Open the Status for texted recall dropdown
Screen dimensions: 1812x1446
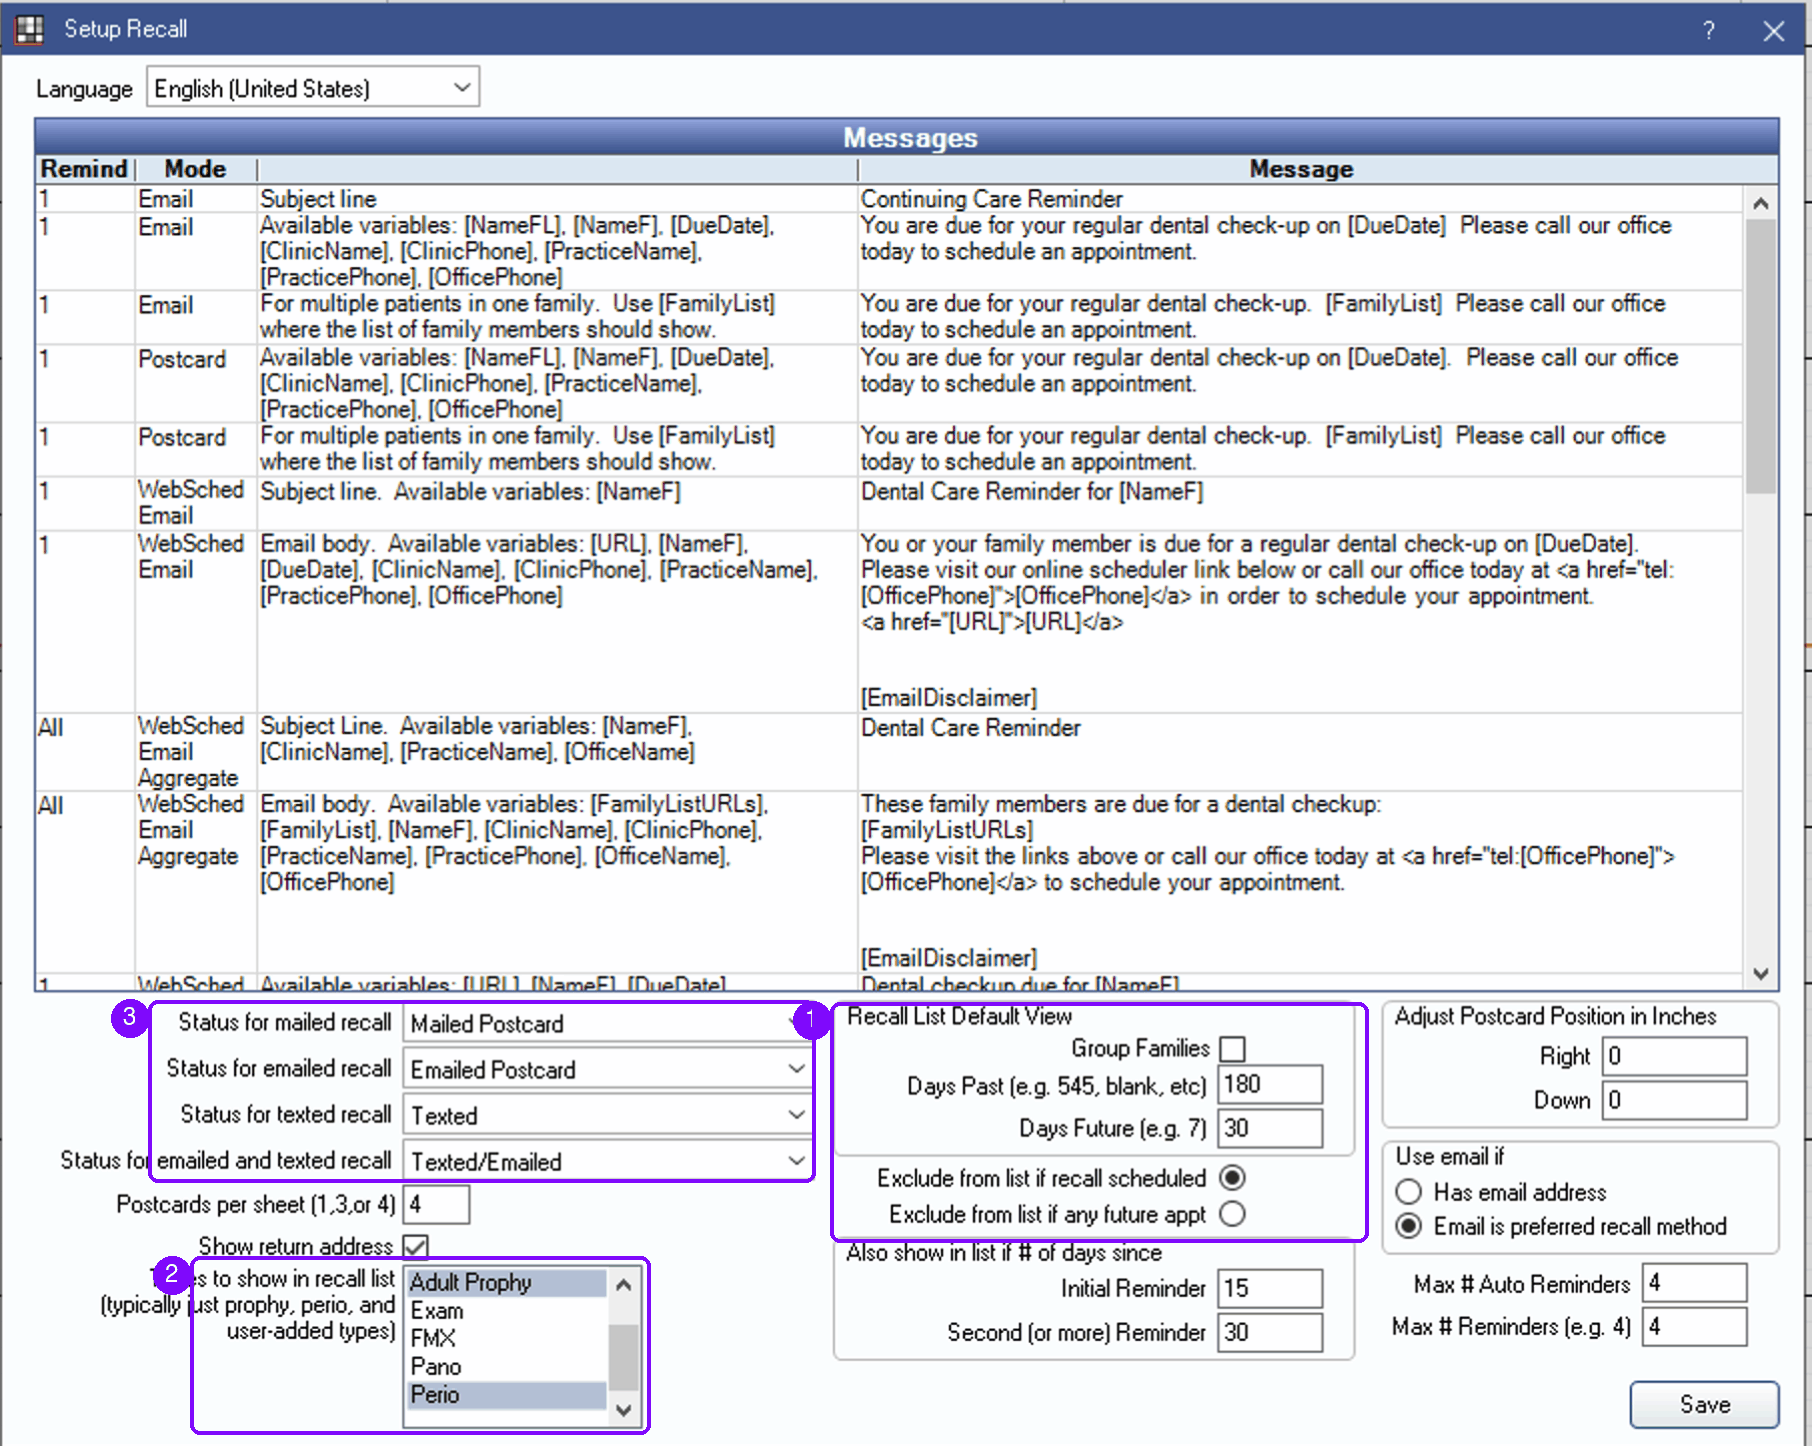608,1115
